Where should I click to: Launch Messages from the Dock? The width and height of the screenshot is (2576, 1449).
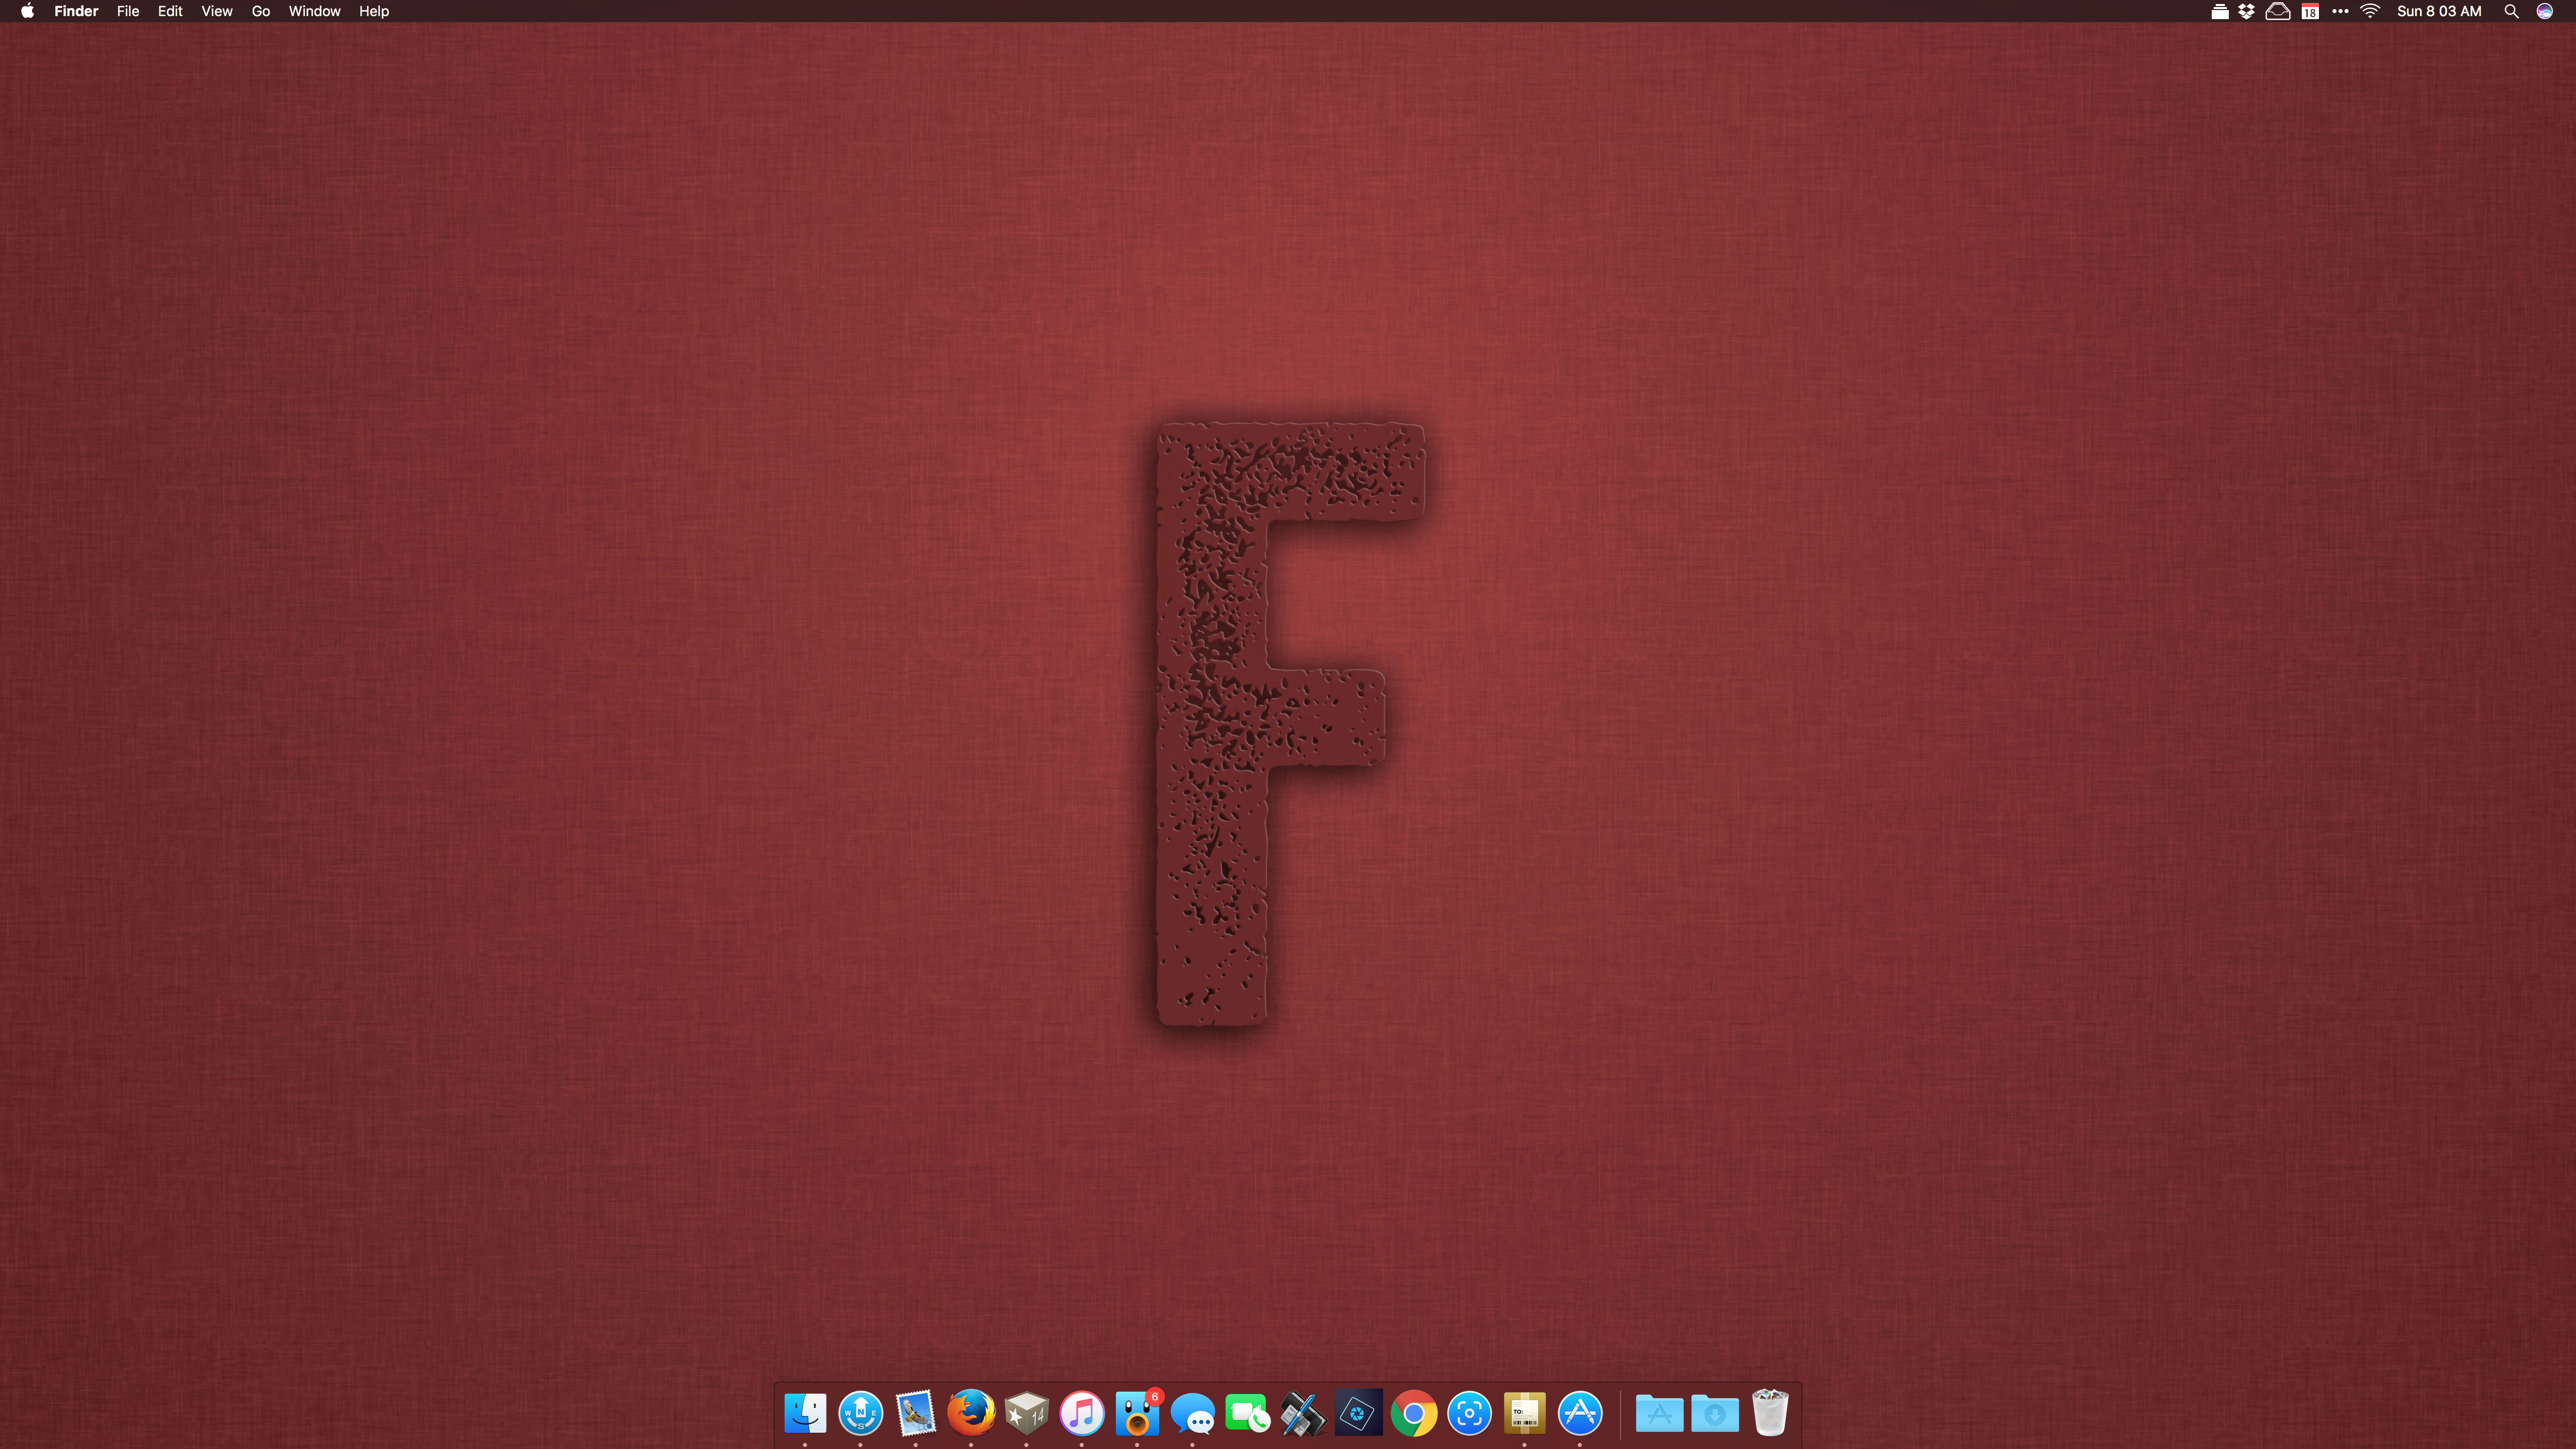1192,1413
